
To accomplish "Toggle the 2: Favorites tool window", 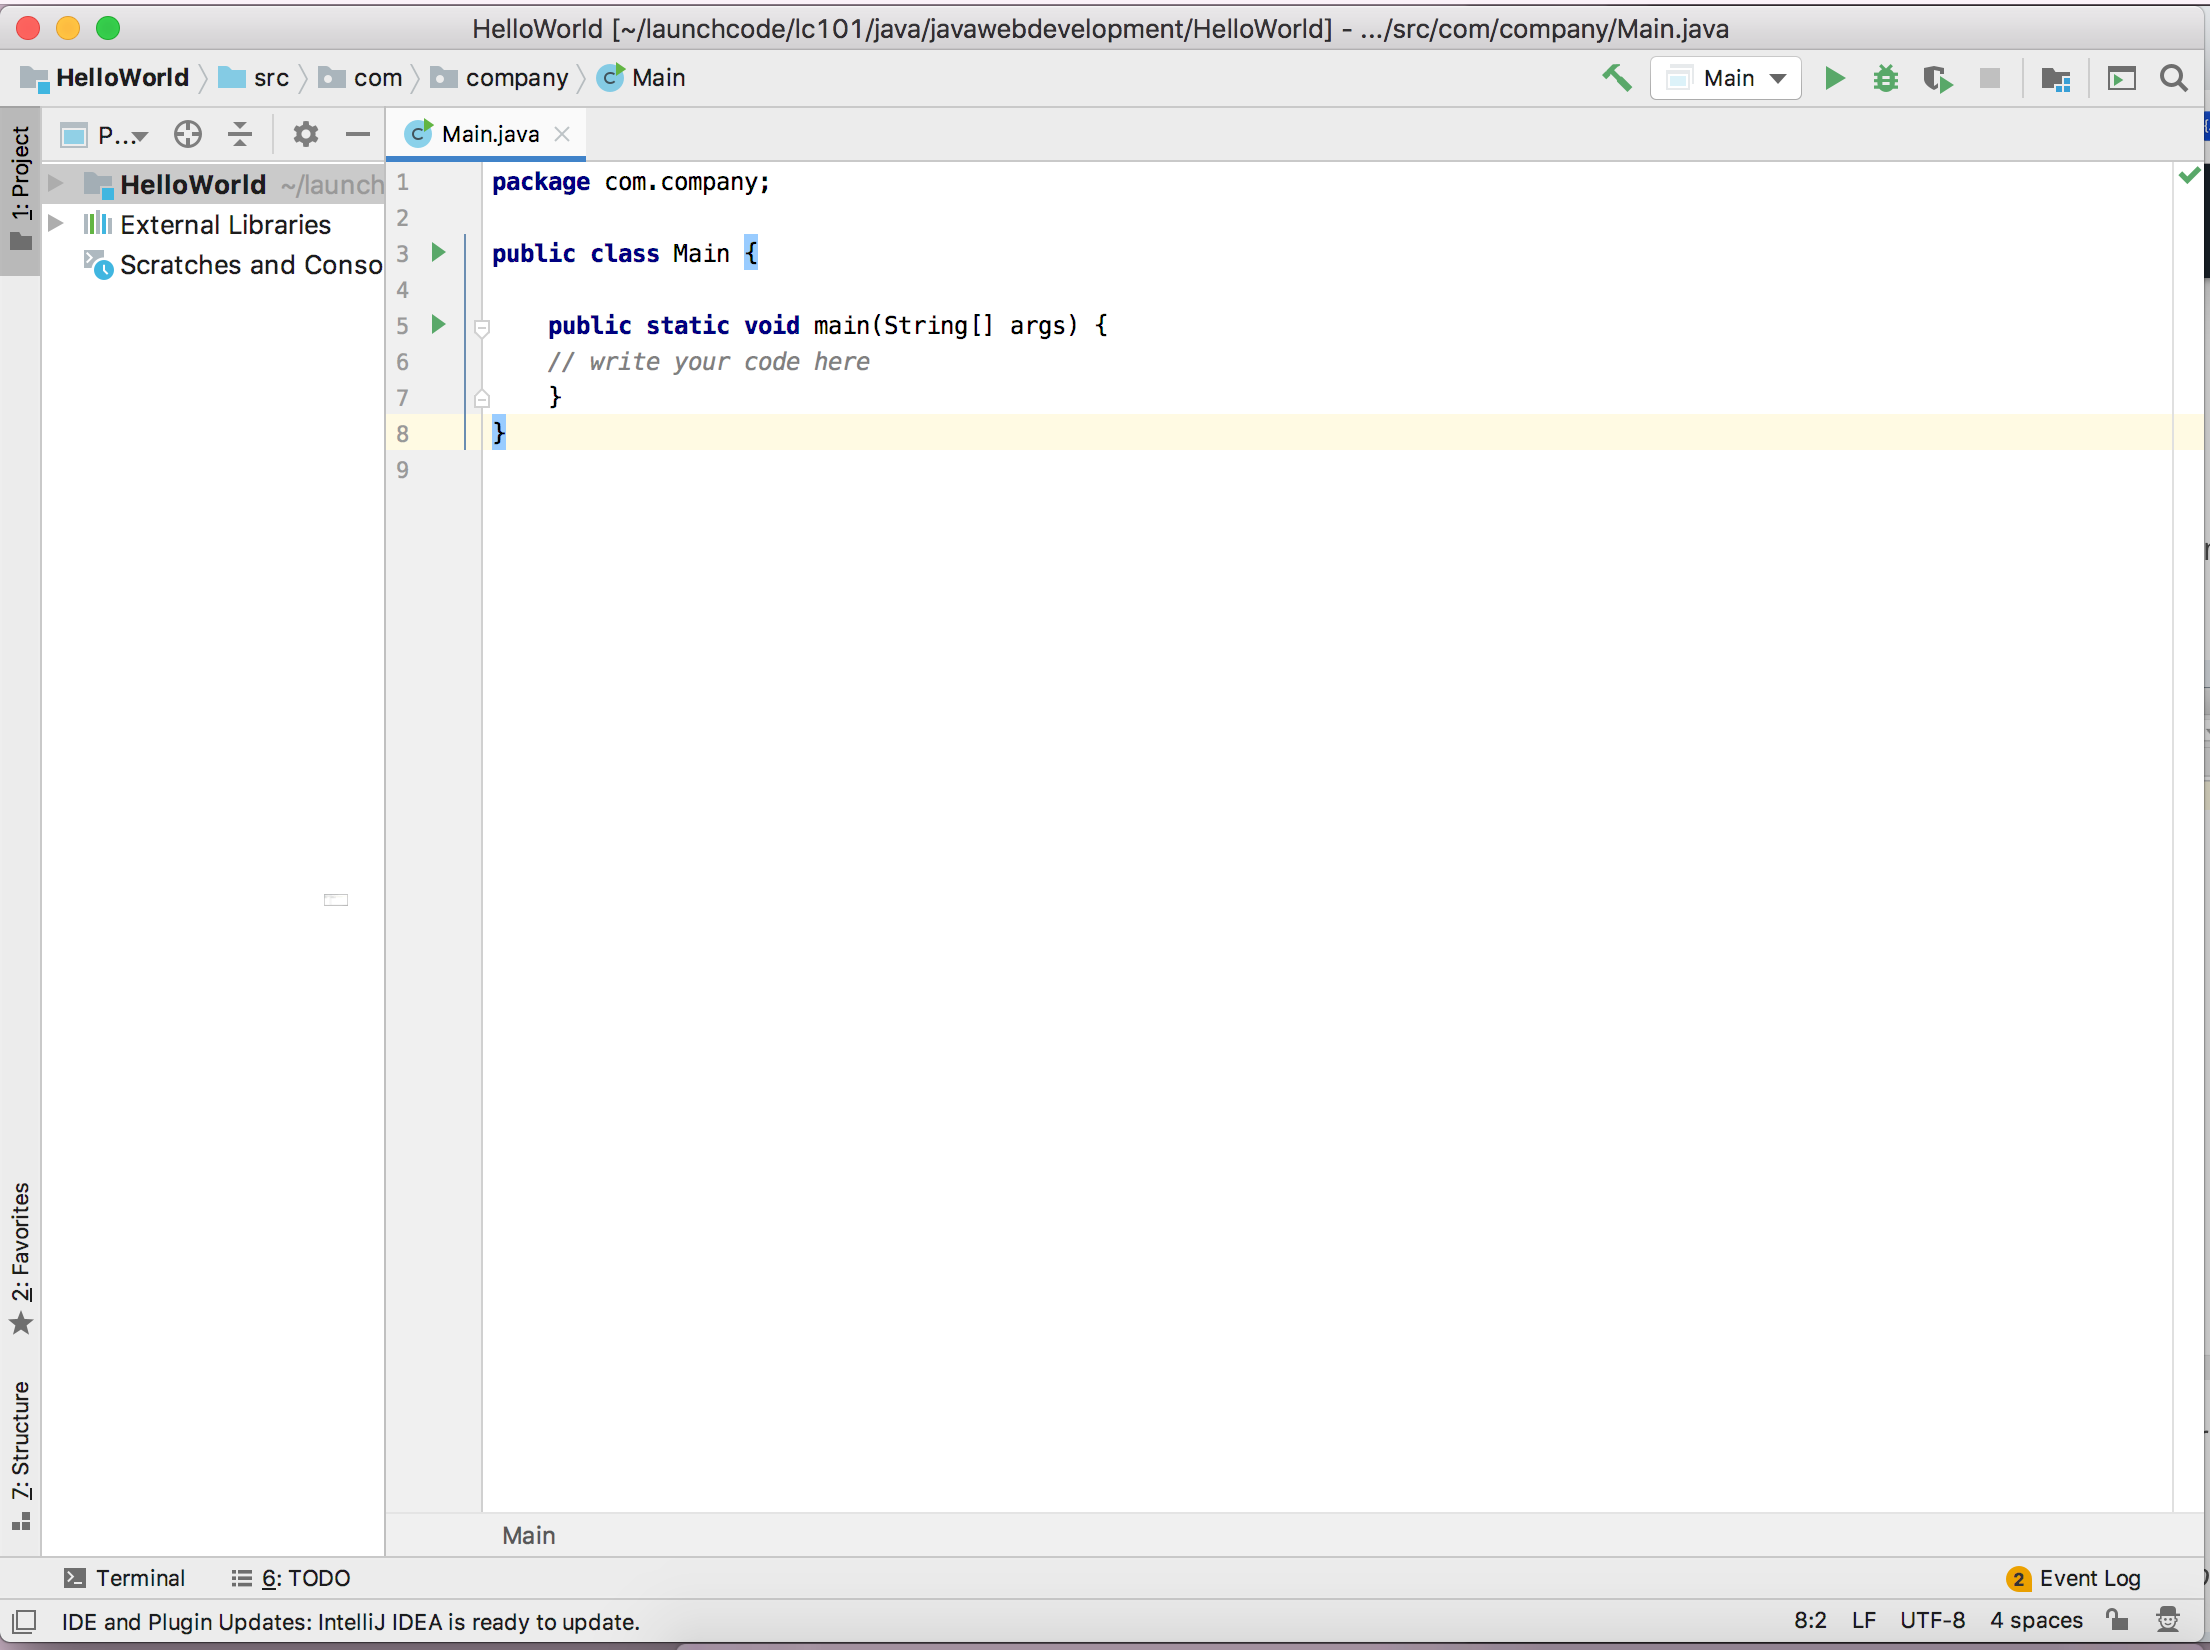I will (21, 1258).
